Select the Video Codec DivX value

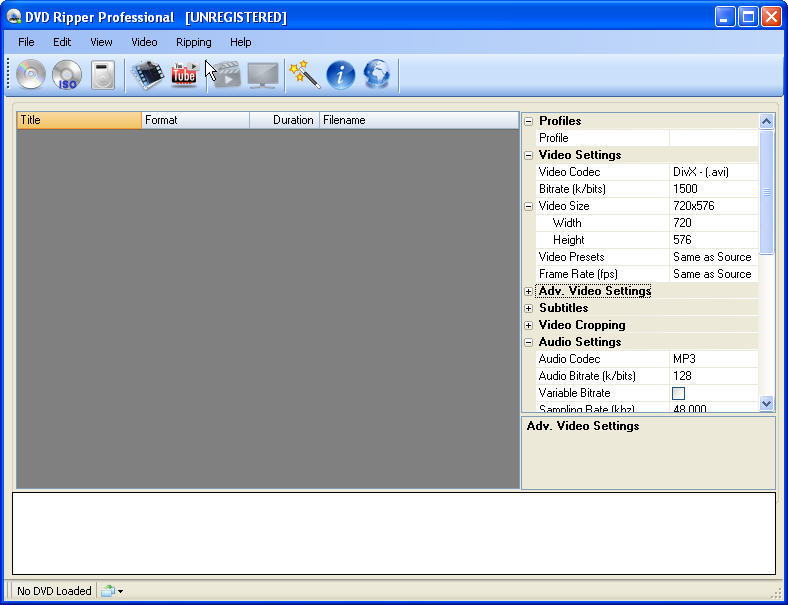(x=714, y=172)
